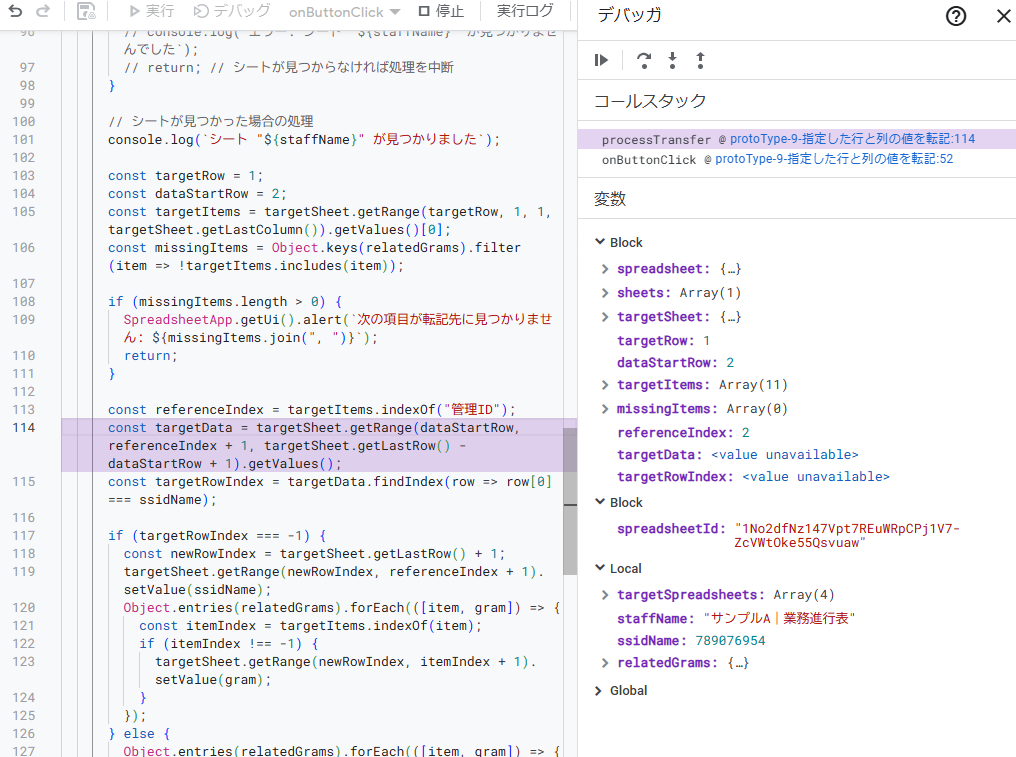The height and width of the screenshot is (757, 1016).
Task: Click the save project icon
Action: coord(87,12)
